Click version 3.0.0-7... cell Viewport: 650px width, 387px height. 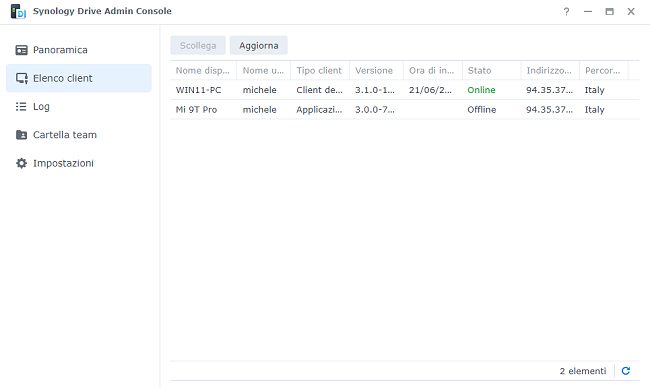[x=375, y=110]
